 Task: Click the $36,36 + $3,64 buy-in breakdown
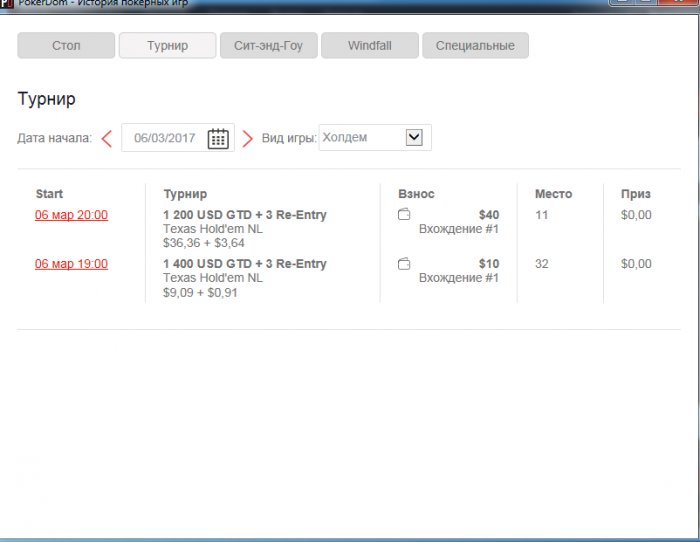click(x=204, y=243)
